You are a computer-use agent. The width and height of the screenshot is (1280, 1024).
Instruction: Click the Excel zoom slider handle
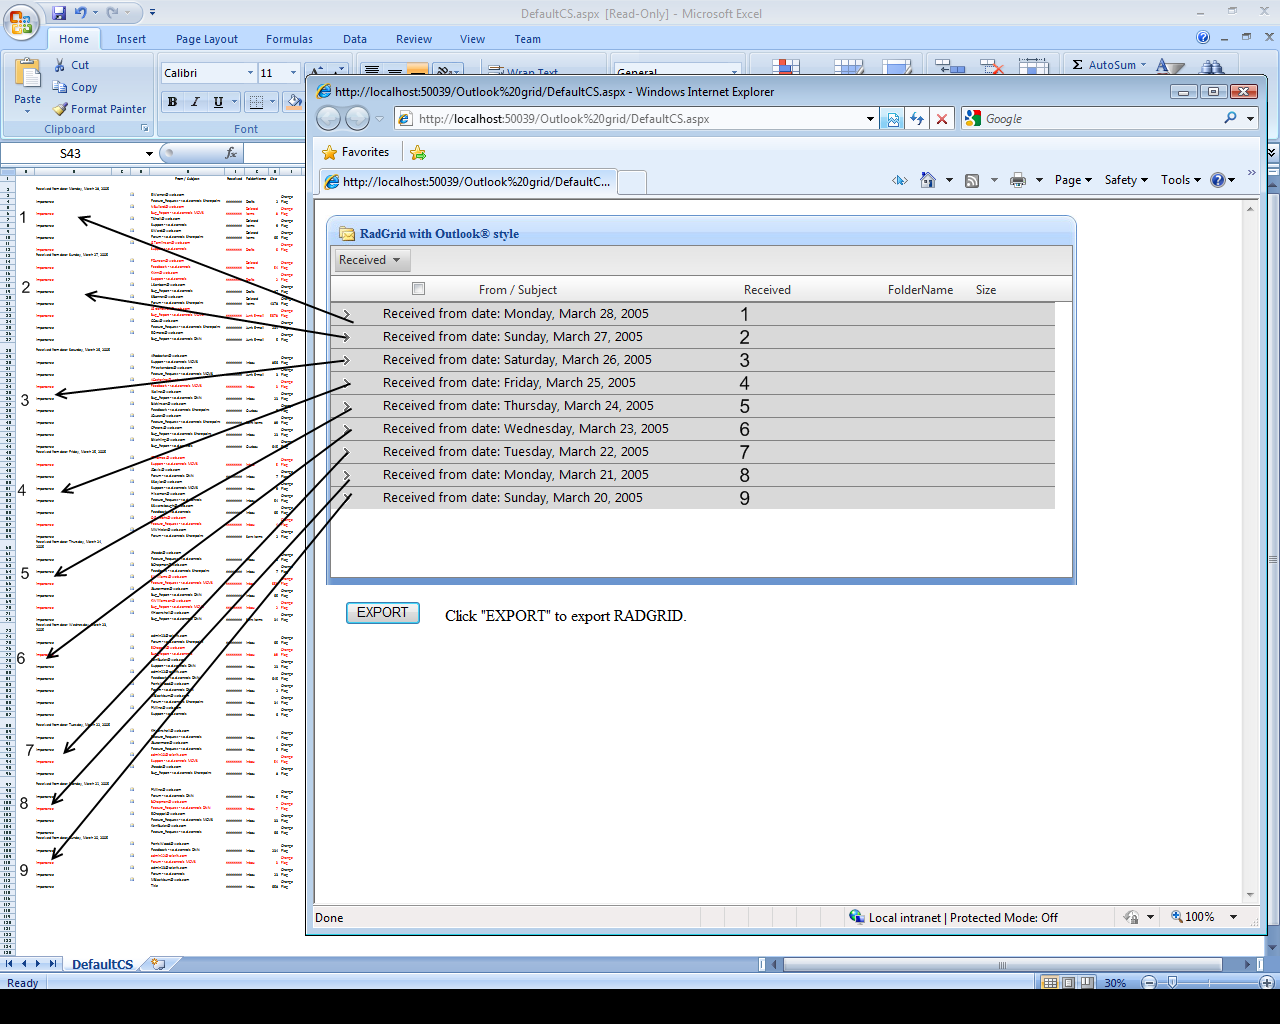[1172, 983]
